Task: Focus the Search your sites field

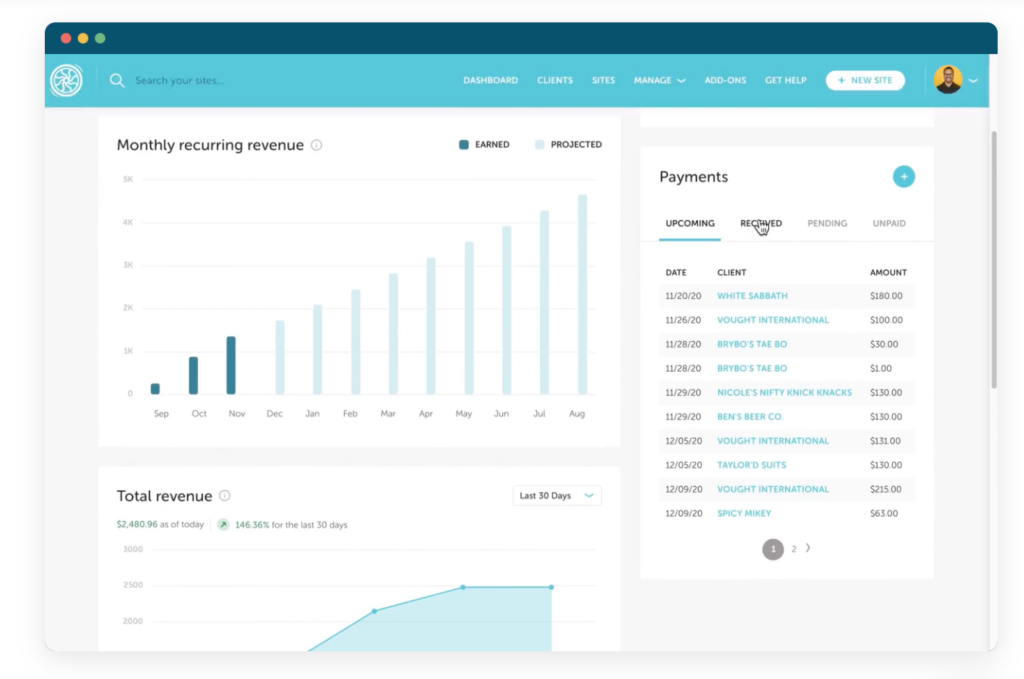Action: pos(180,80)
